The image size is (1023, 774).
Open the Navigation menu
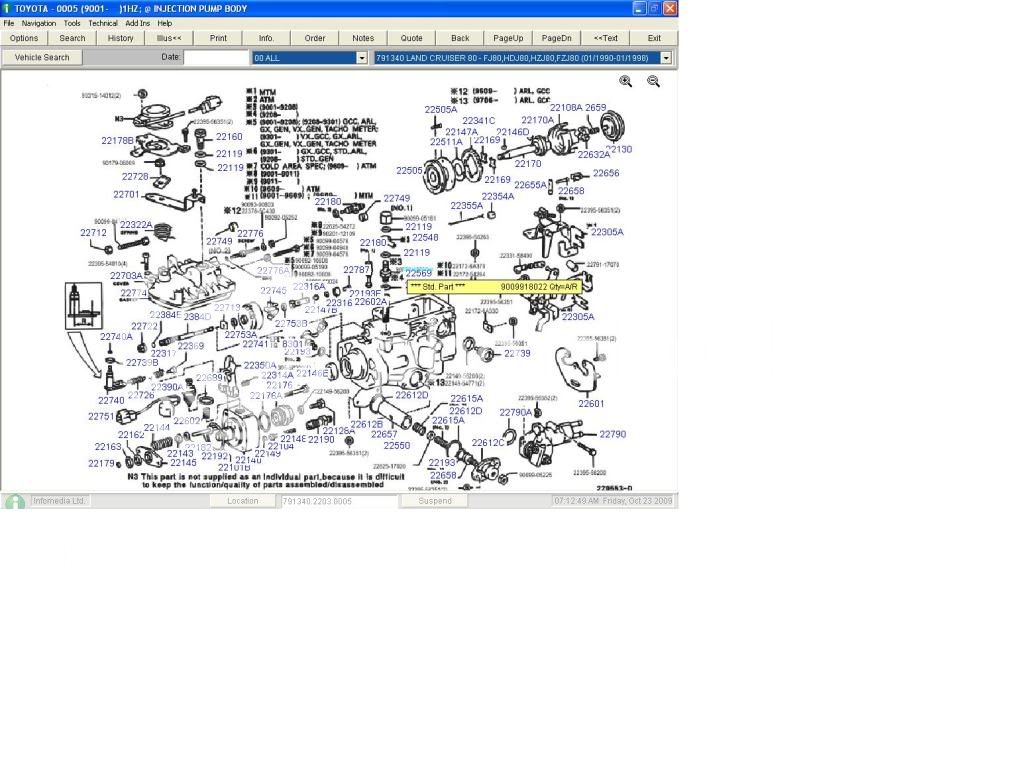tap(39, 23)
